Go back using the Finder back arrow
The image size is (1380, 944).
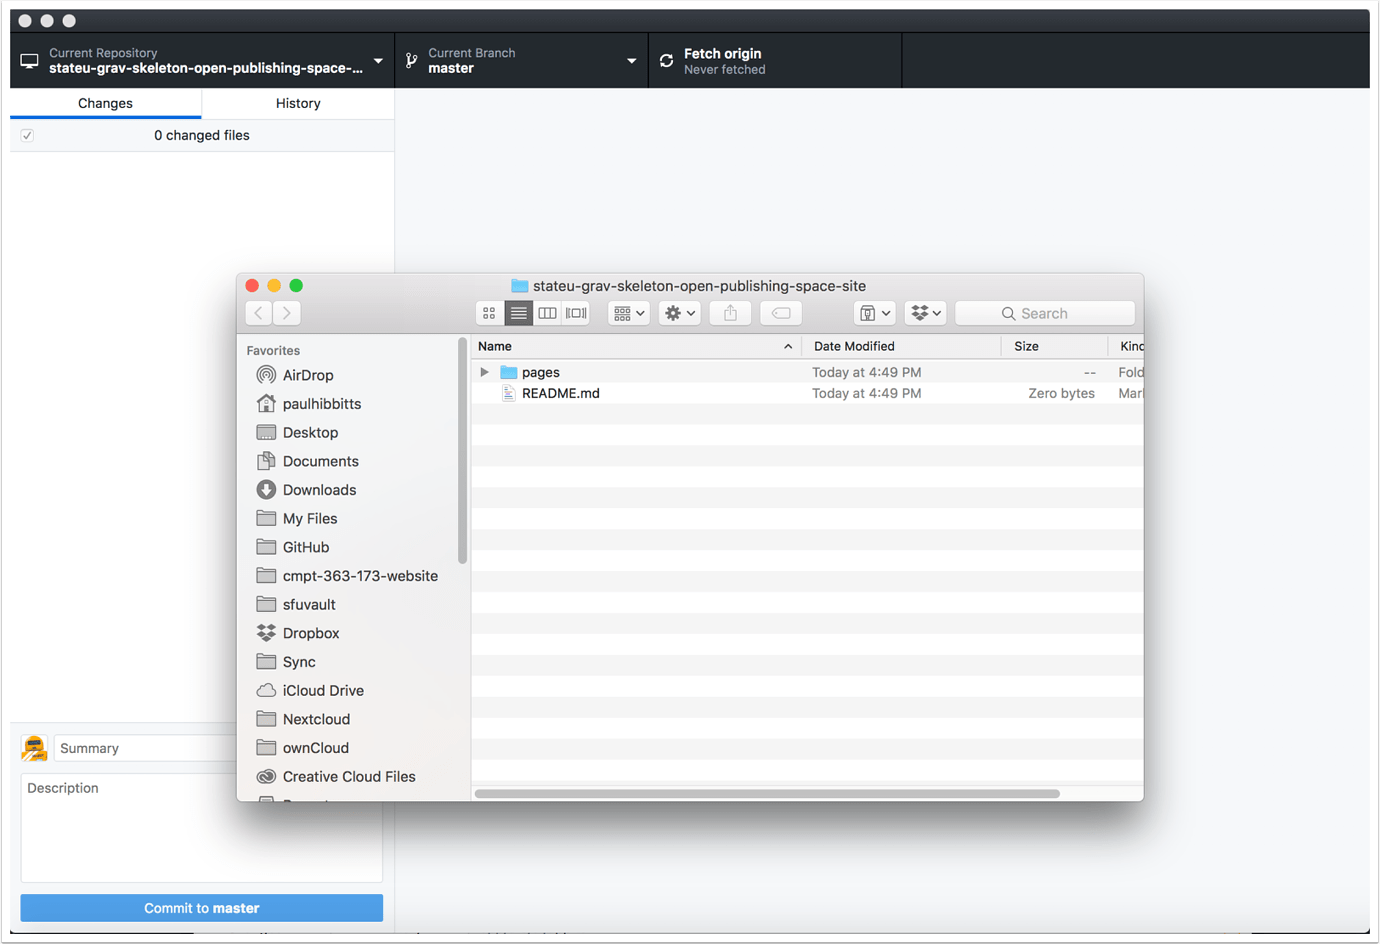258,312
